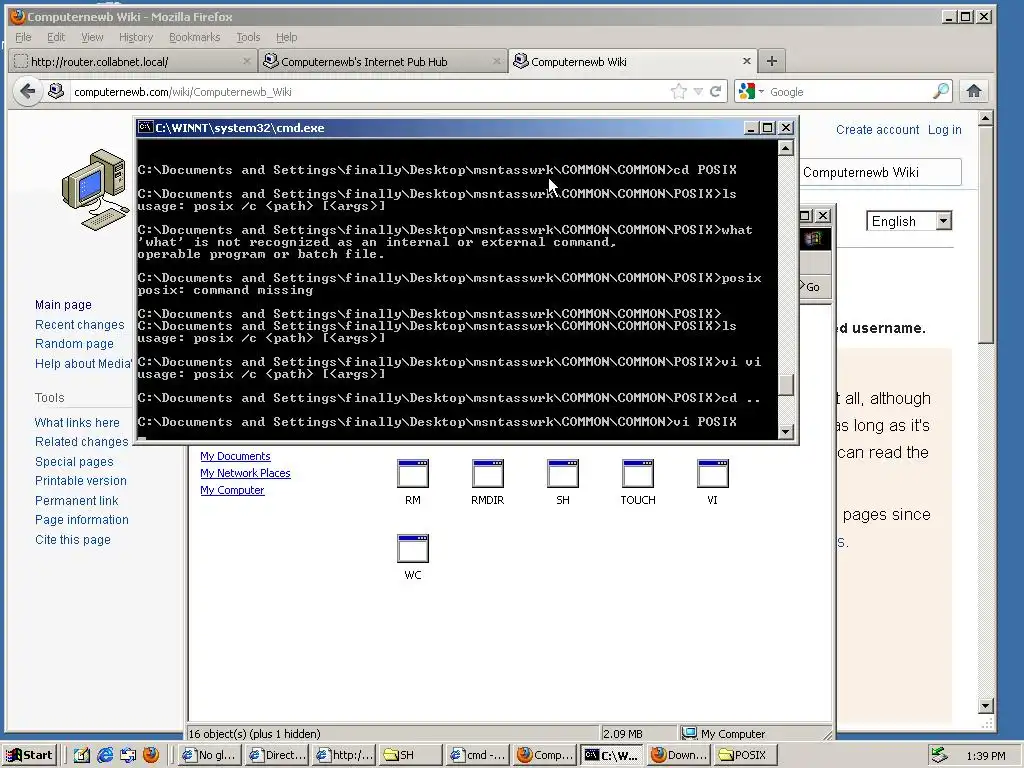
Task: Click the Google search field
Action: click(x=849, y=91)
